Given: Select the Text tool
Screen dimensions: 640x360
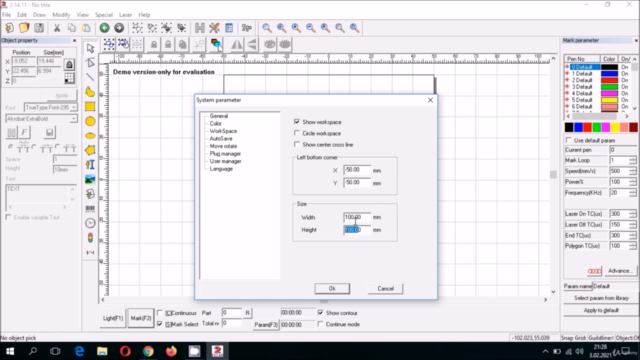Looking at the screenshot, I should (90, 164).
